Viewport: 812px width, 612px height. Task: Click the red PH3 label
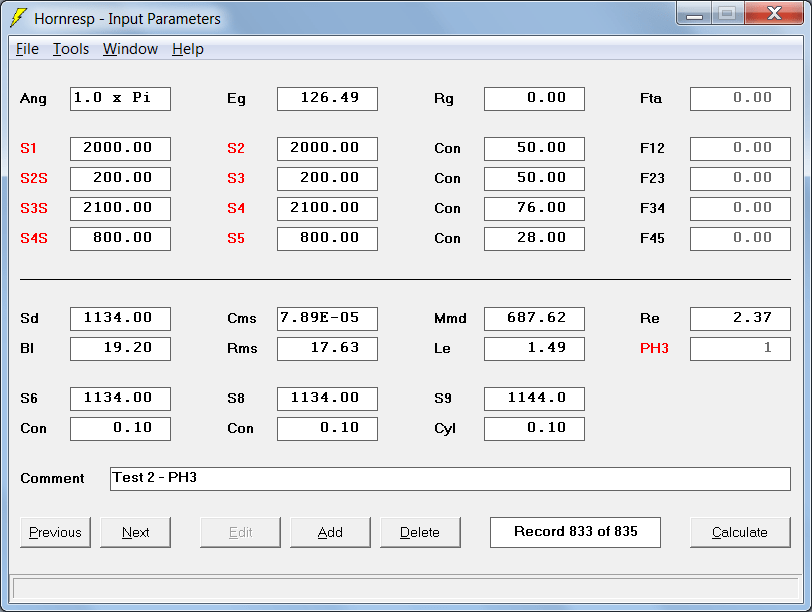tap(654, 348)
